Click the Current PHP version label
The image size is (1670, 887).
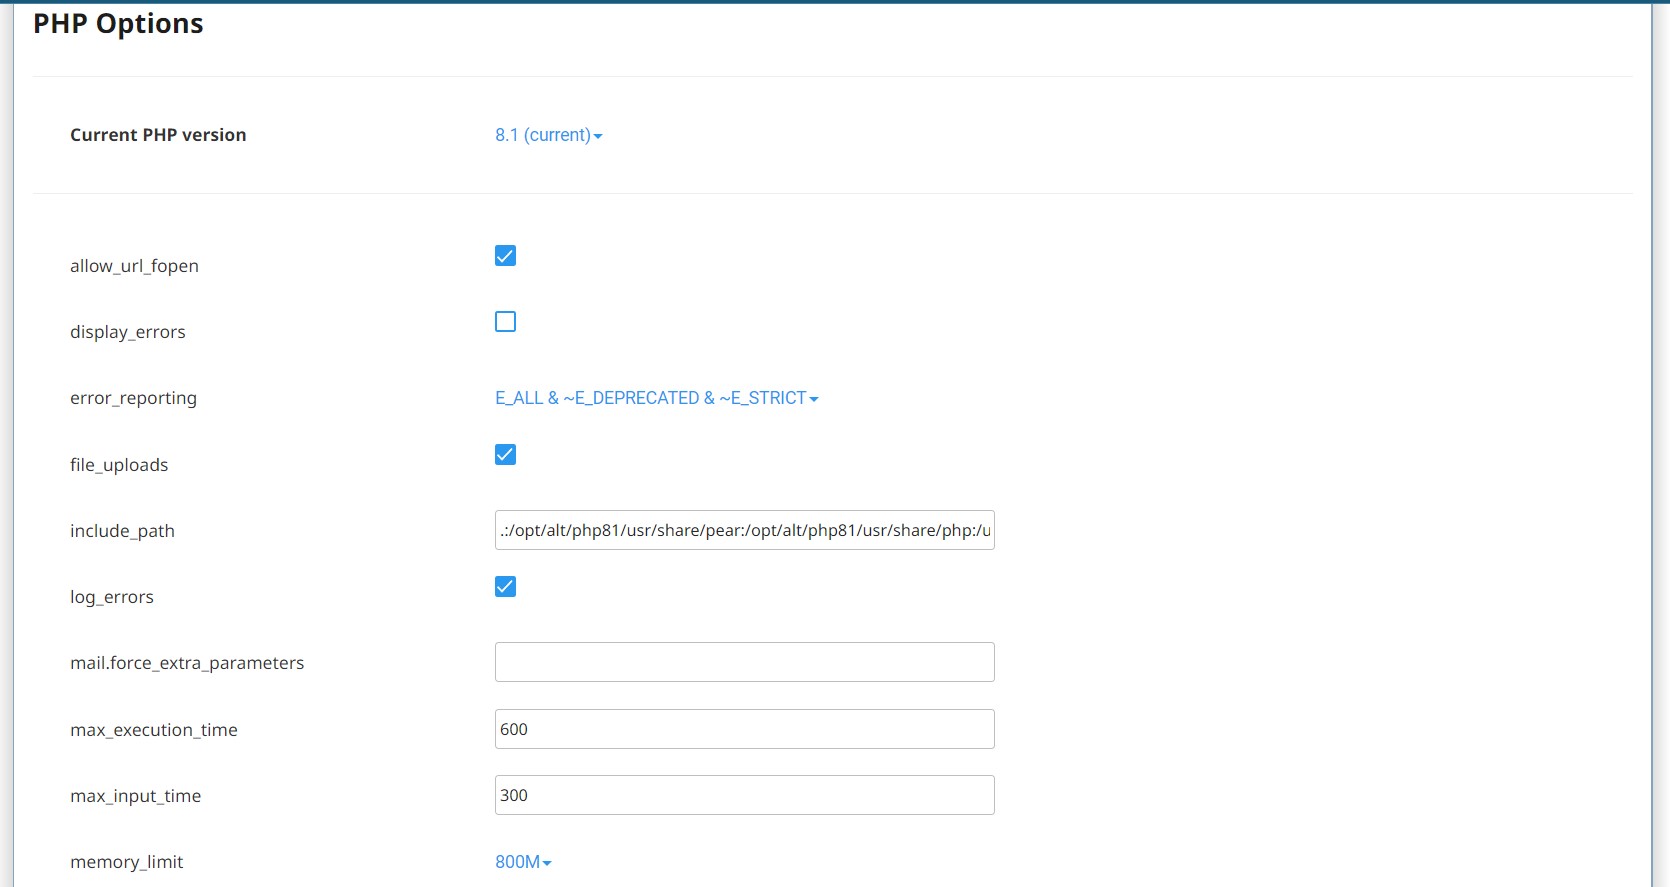pos(158,135)
